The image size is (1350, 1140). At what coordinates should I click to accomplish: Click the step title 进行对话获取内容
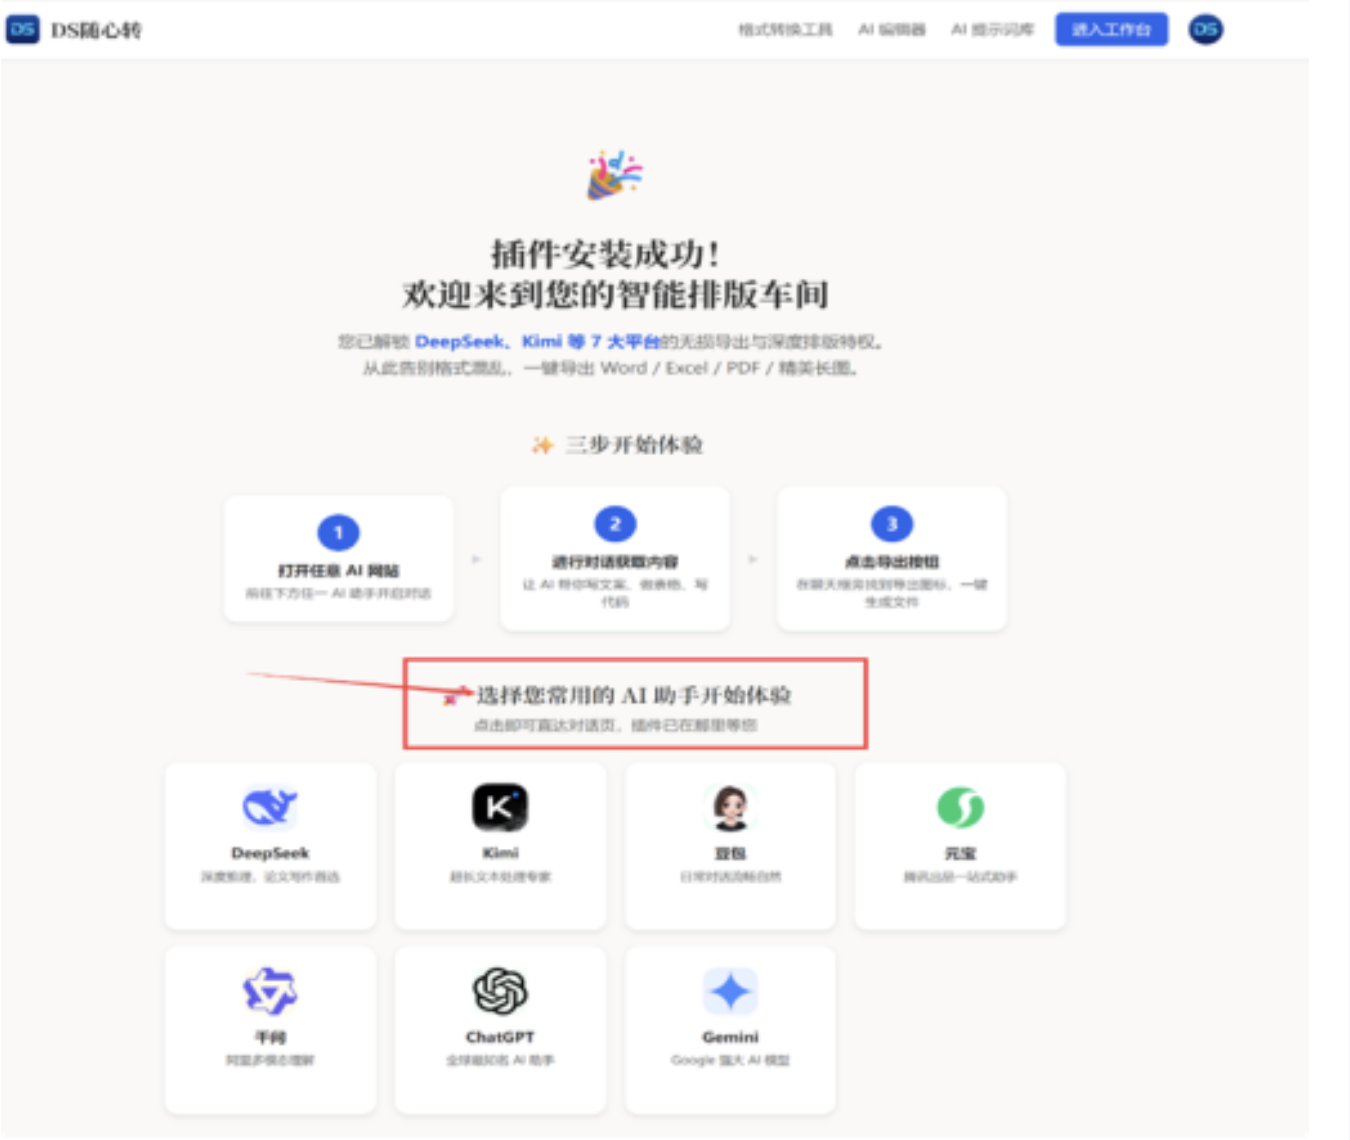pyautogui.click(x=615, y=562)
